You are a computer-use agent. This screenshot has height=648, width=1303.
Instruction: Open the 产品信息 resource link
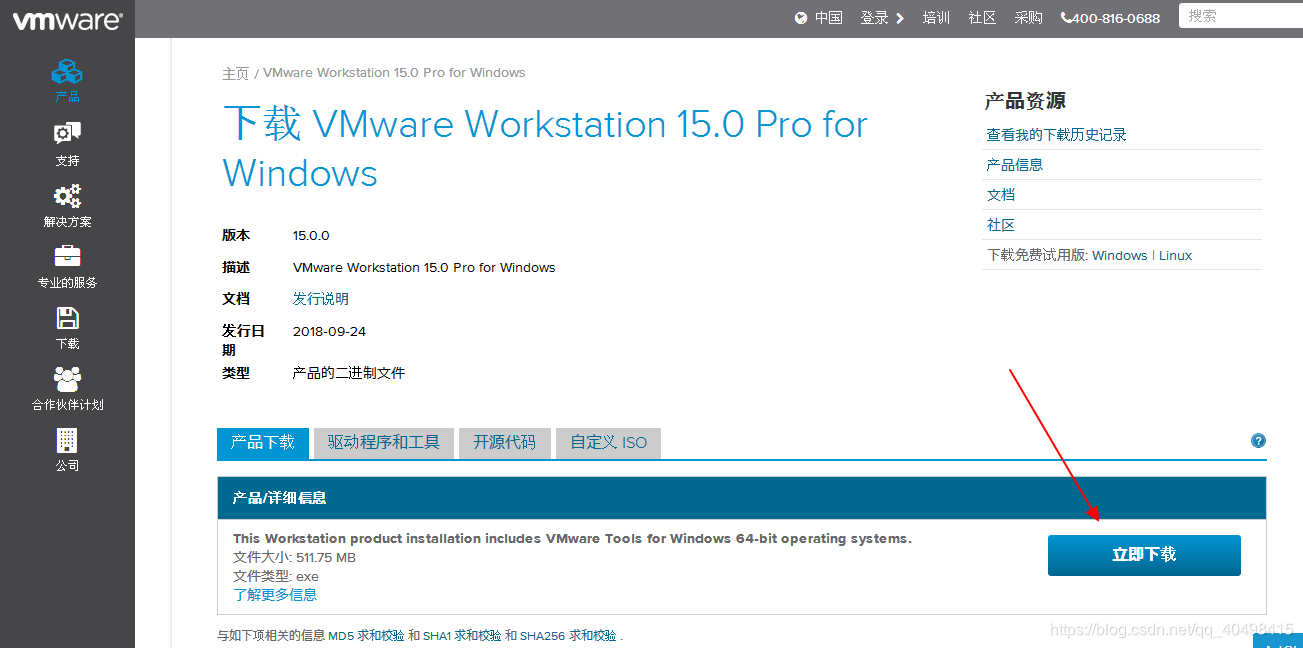(1015, 165)
